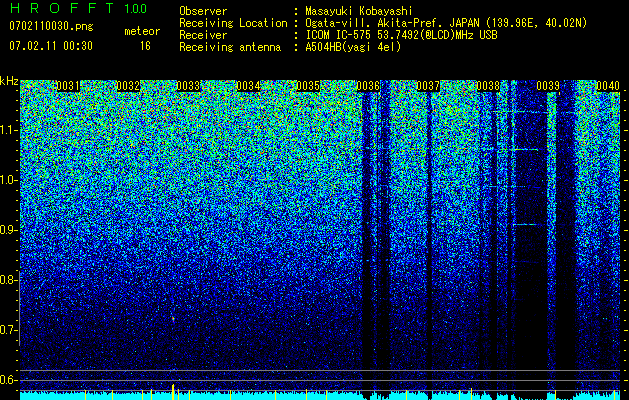The height and width of the screenshot is (400, 629).
Task: Click the date stamp 07.02.11 00:30
Action: 51,46
